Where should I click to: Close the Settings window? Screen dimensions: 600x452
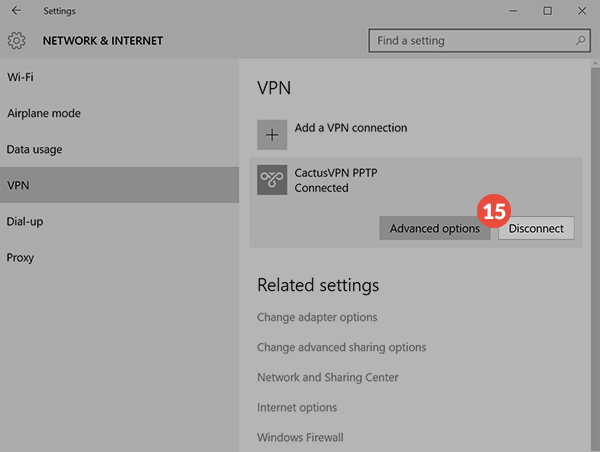(582, 11)
